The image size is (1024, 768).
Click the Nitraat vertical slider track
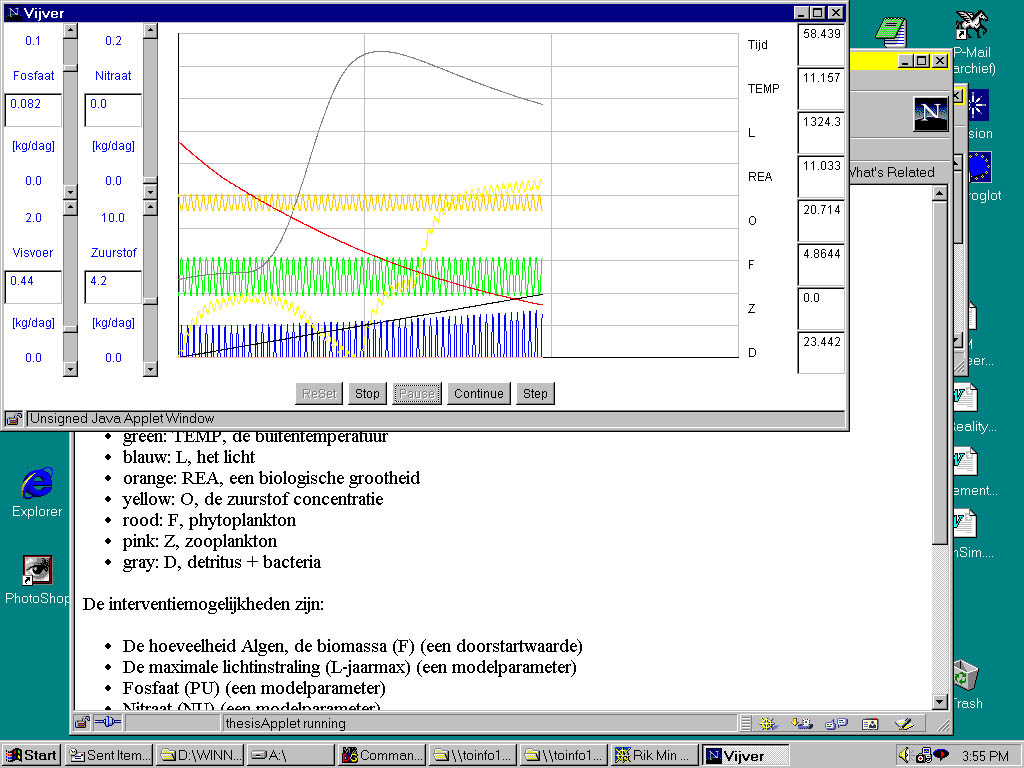pyautogui.click(x=150, y=111)
